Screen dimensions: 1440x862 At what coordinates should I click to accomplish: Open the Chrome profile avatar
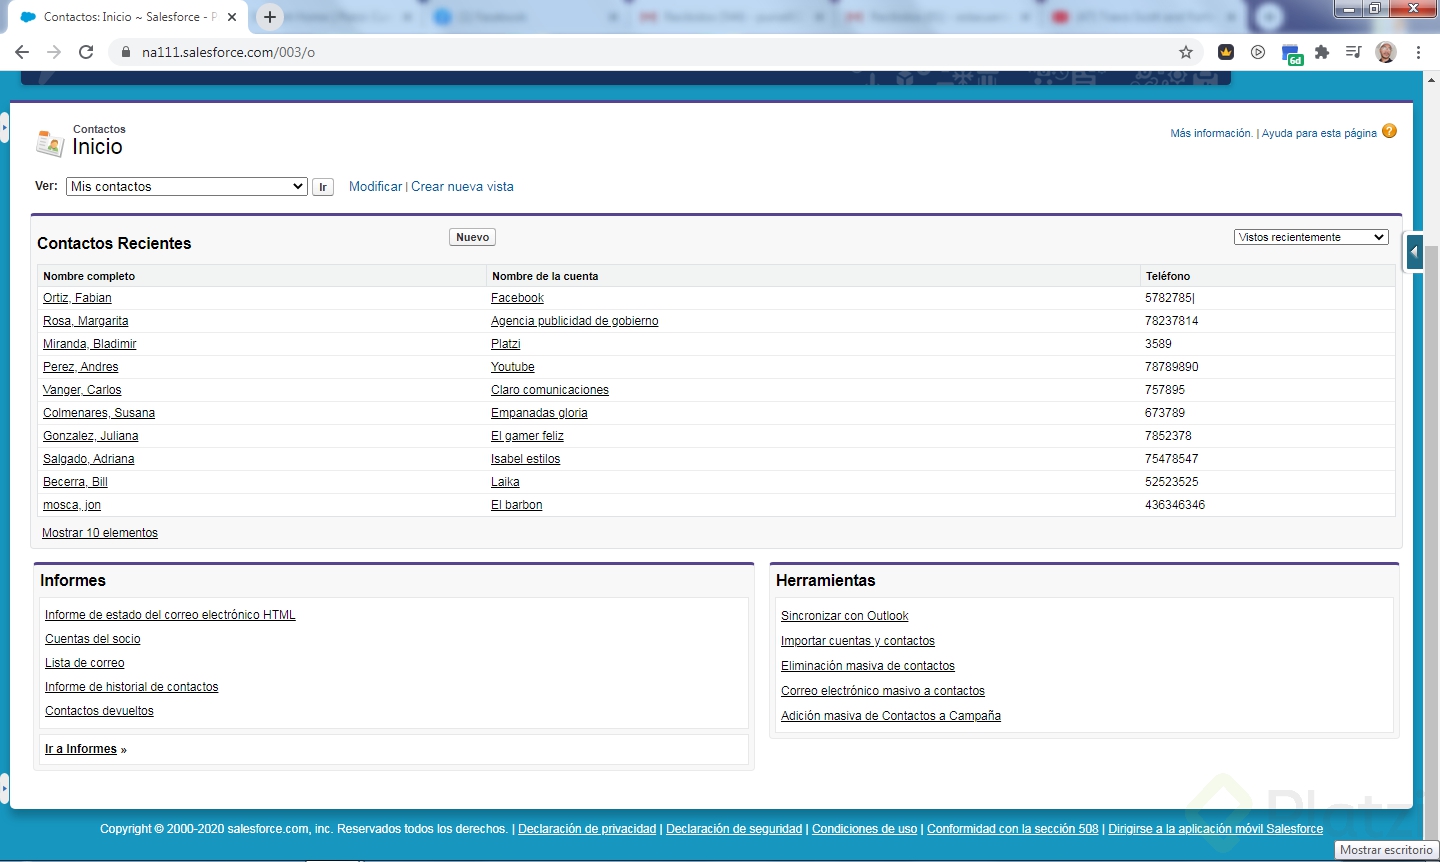click(1386, 52)
